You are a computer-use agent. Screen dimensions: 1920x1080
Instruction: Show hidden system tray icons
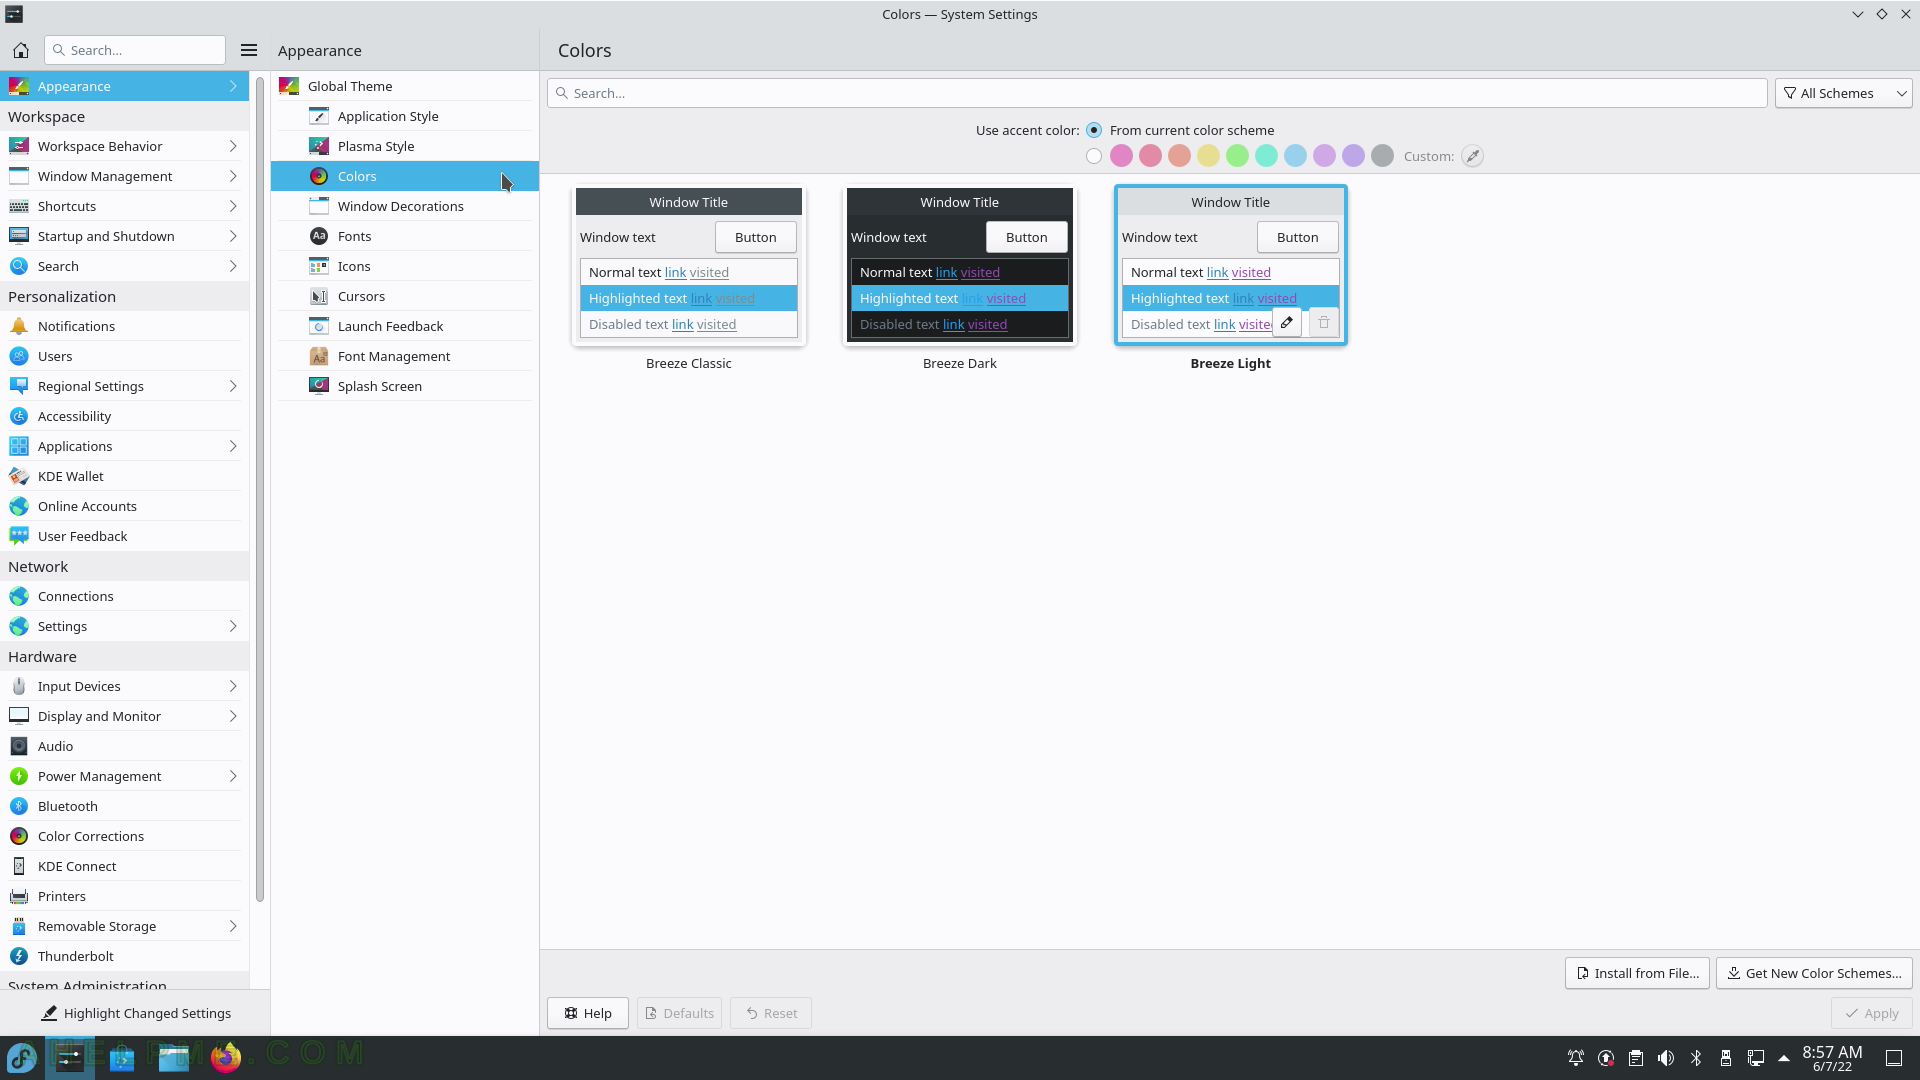coord(1784,1058)
